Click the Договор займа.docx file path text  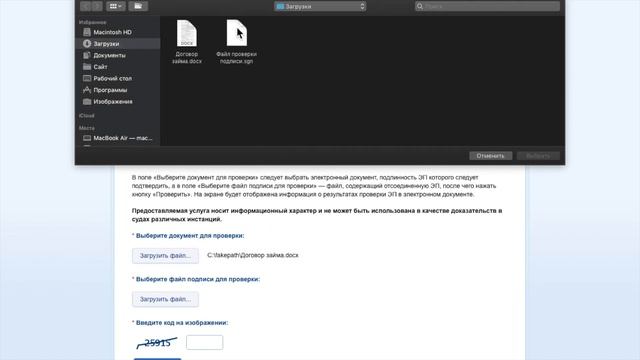[253, 255]
